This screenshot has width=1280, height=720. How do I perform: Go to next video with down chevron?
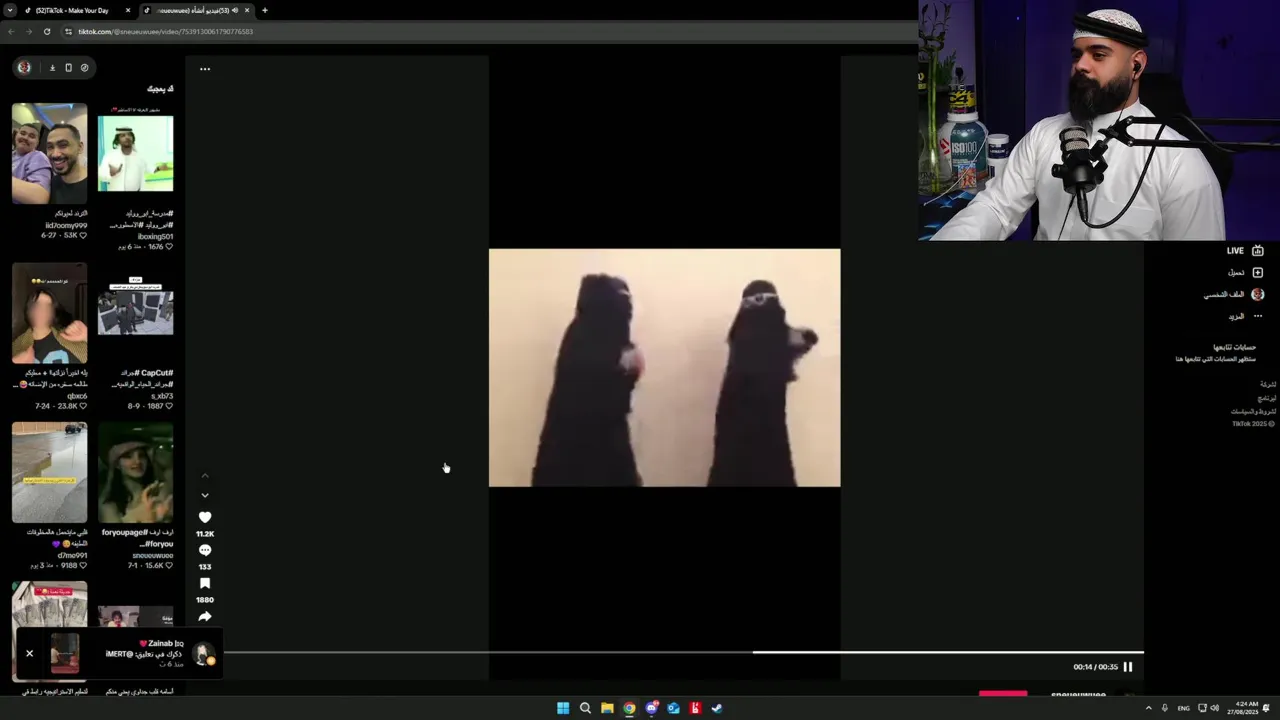(x=205, y=495)
